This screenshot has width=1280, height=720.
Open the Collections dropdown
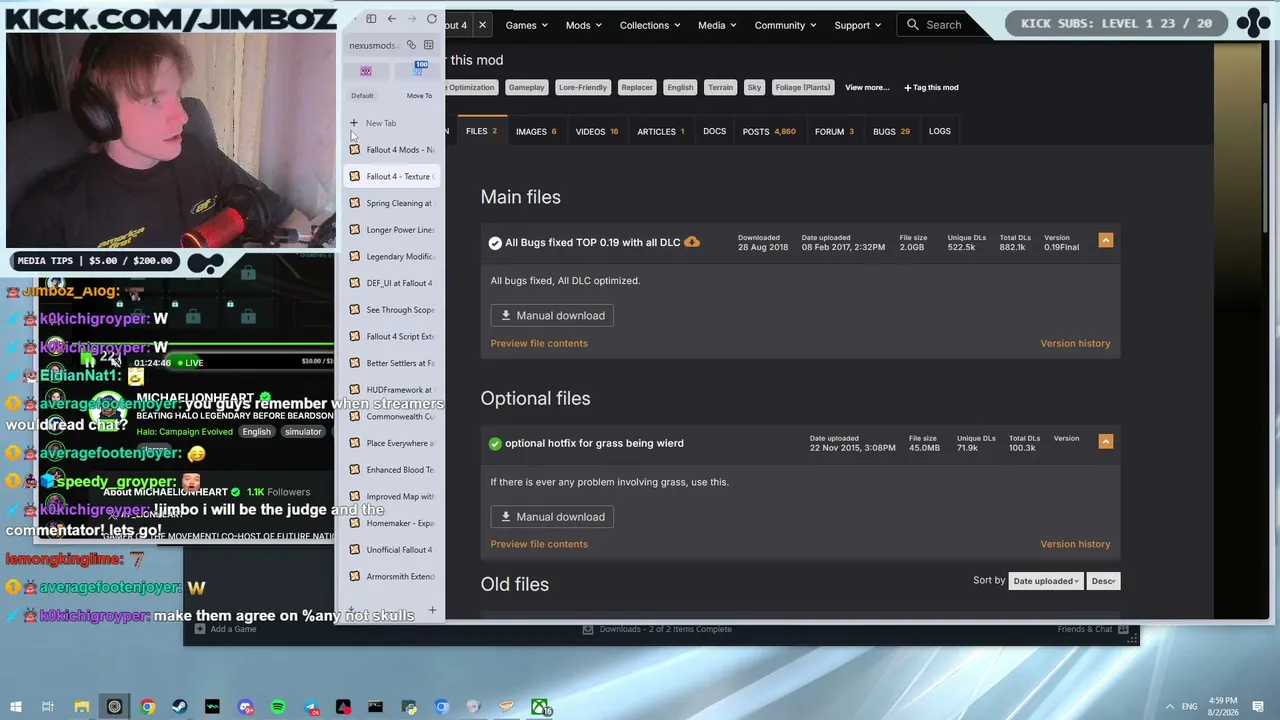click(x=650, y=25)
